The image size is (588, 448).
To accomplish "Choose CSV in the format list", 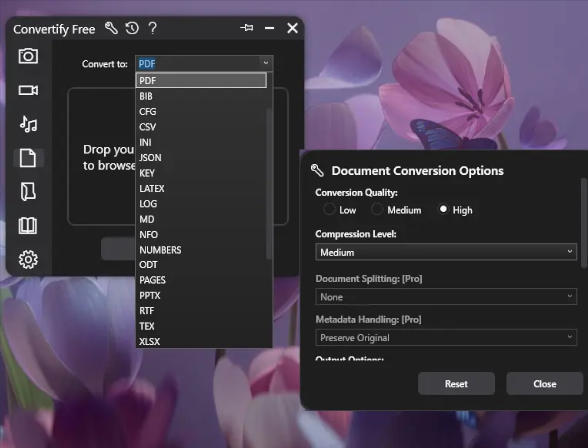I will pos(201,127).
